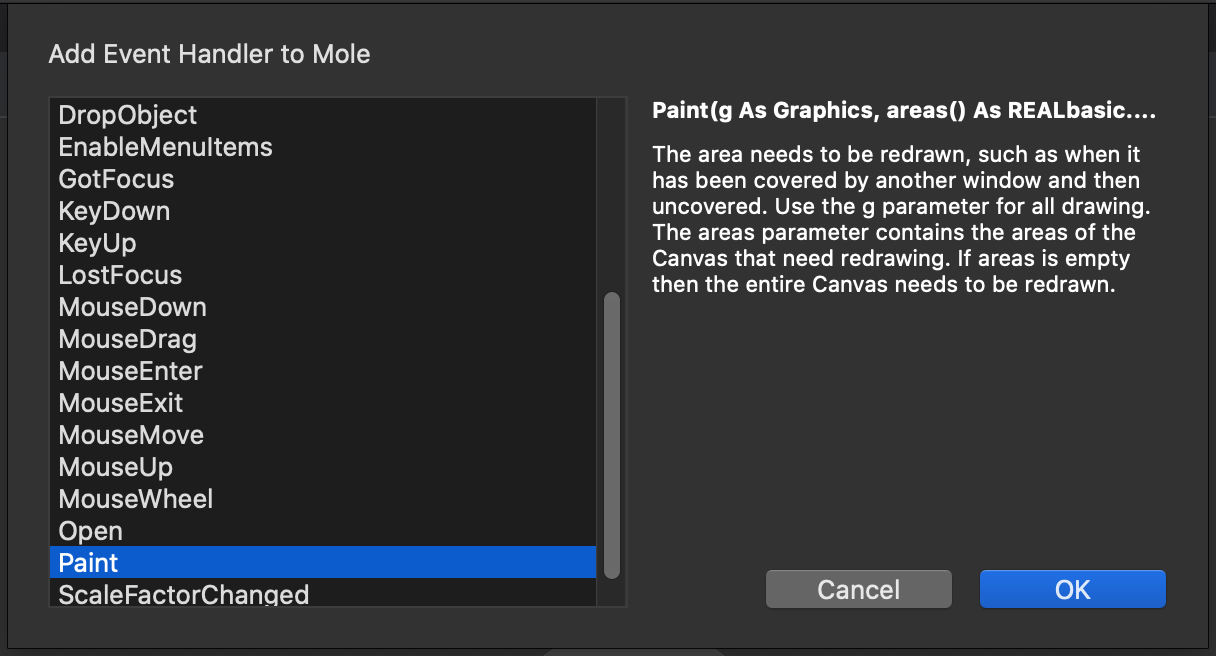This screenshot has width=1216, height=656.
Task: Confirm with the OK button
Action: (1073, 589)
